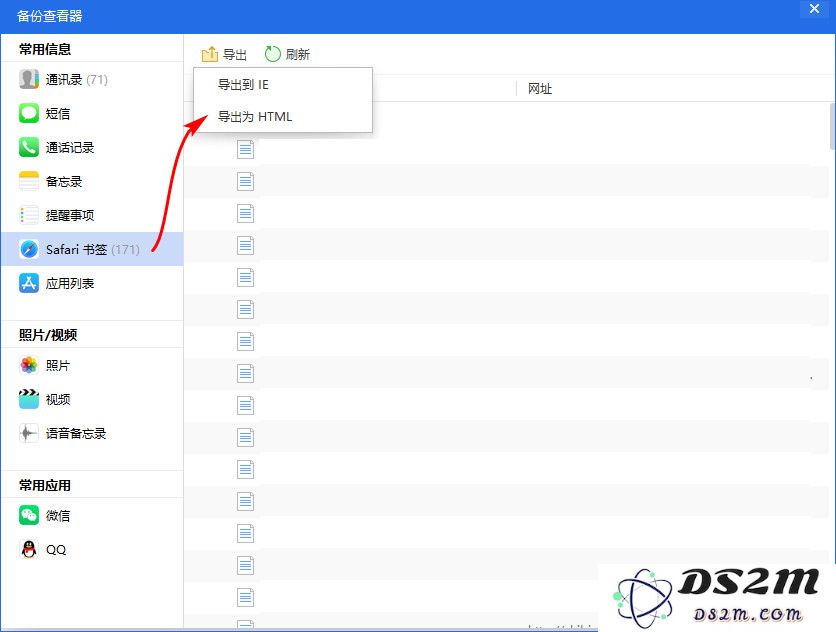Click the green 刷新 refresh icon
The height and width of the screenshot is (632, 836).
click(272, 54)
